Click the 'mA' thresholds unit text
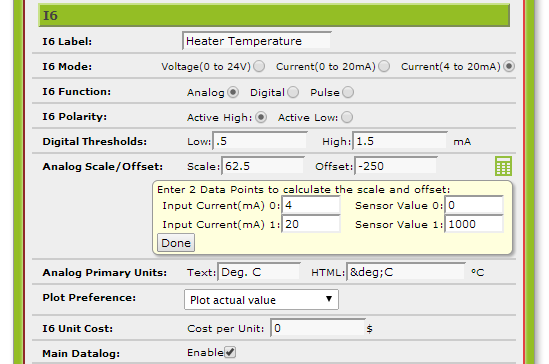 coord(462,142)
